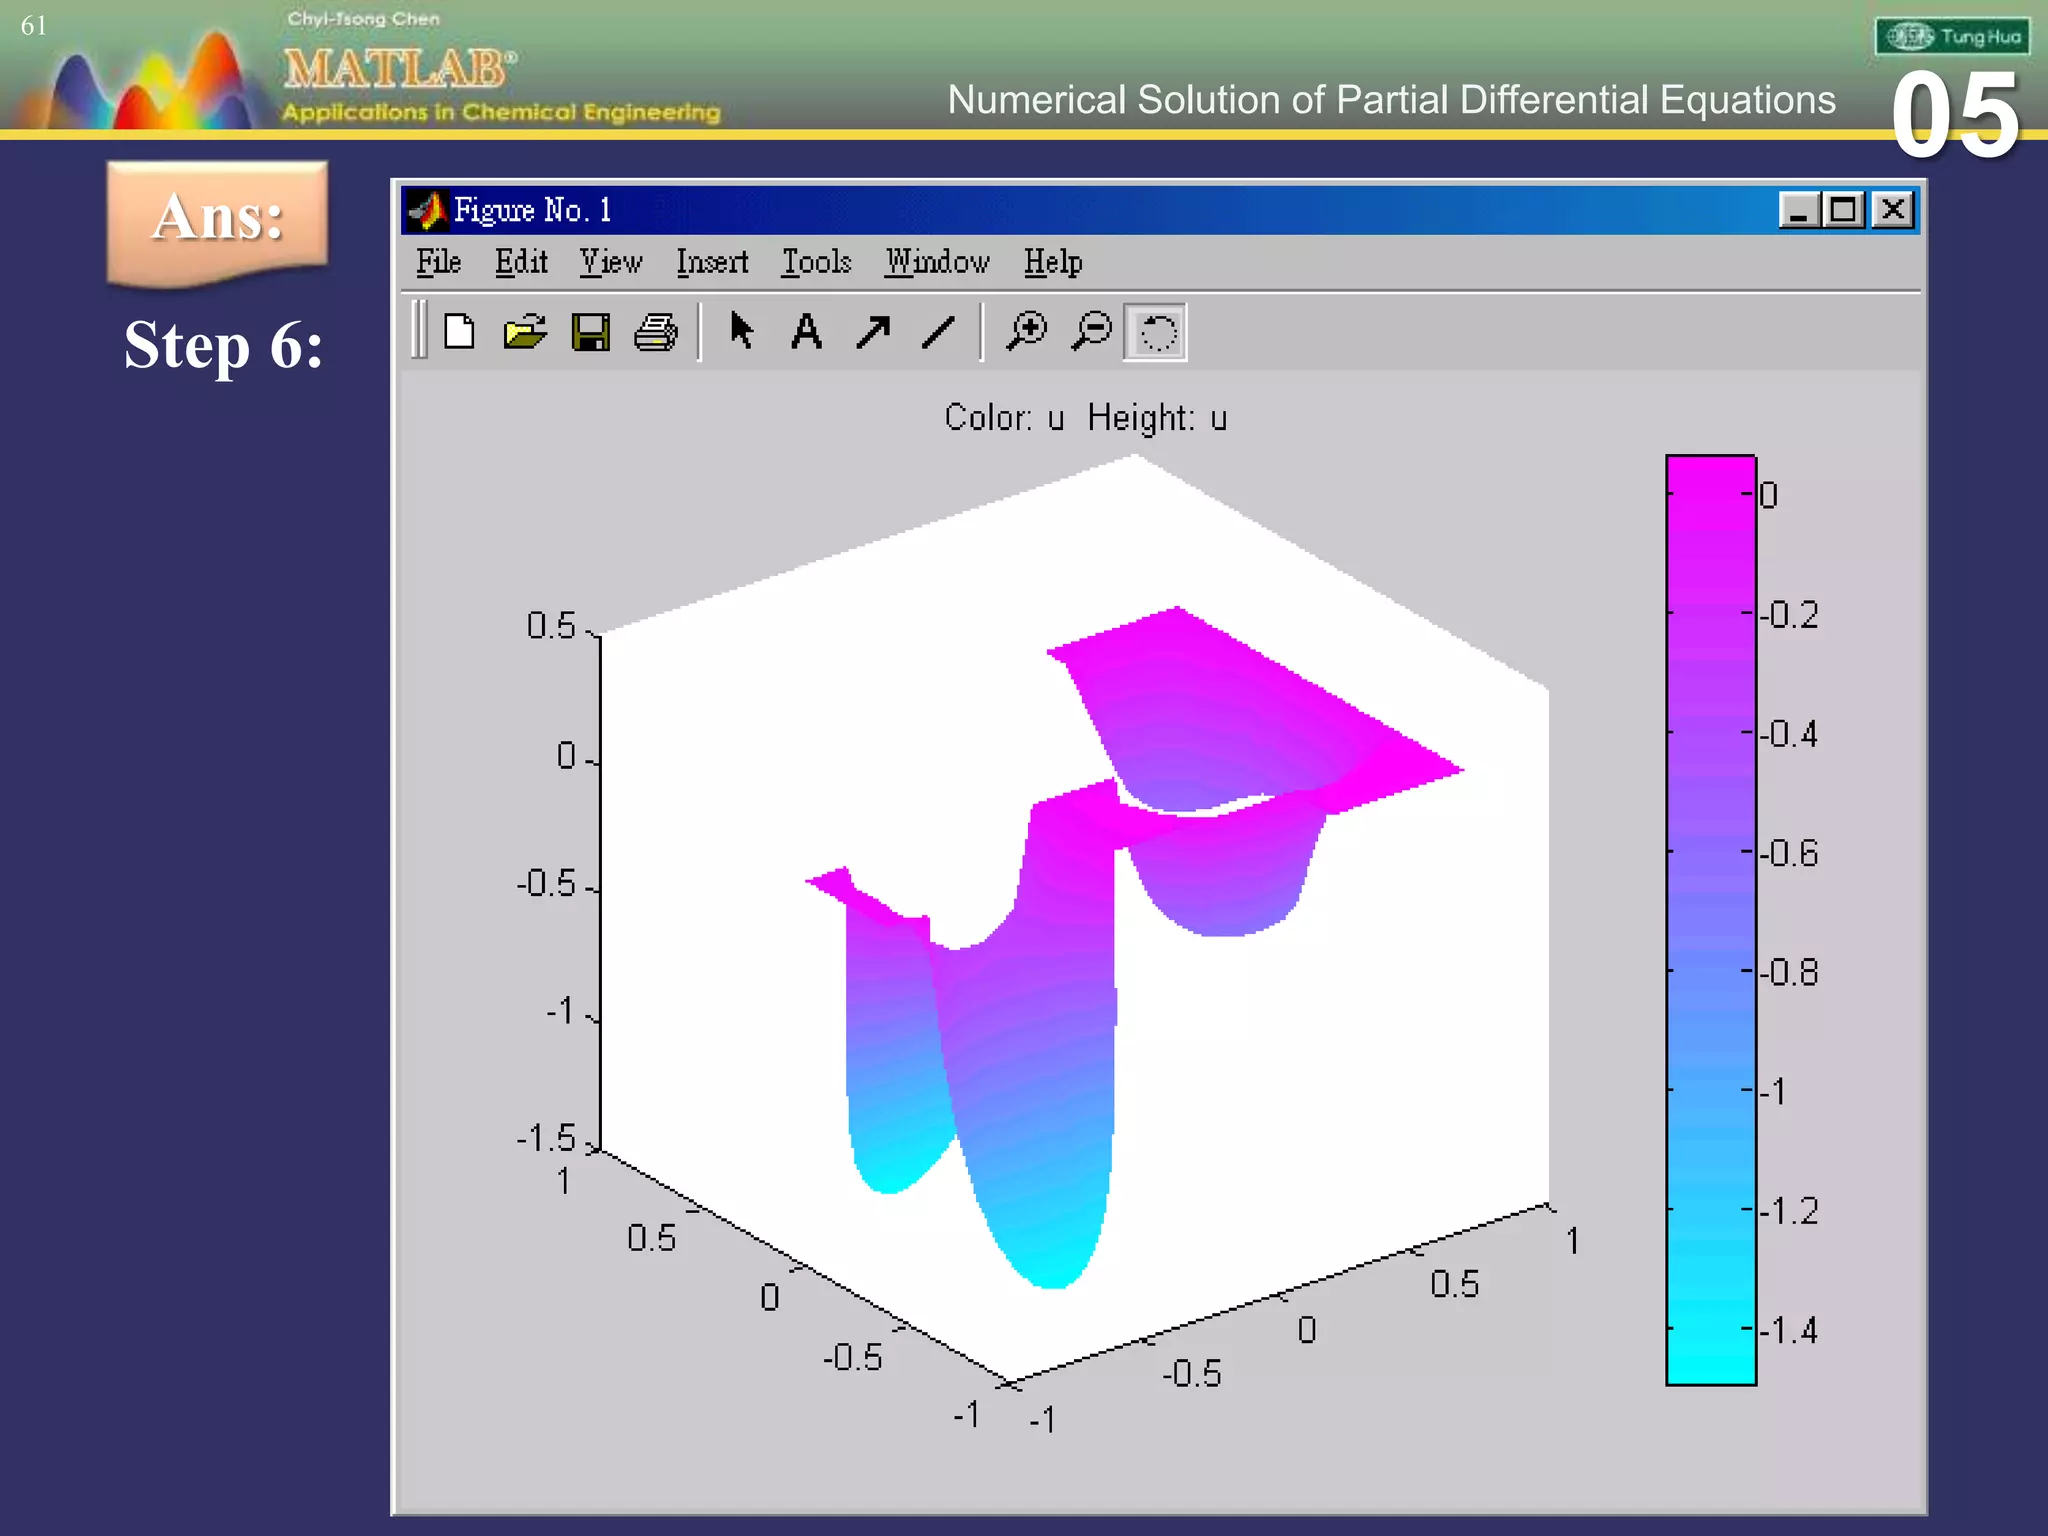Viewport: 2048px width, 1536px height.
Task: Select the Insert Arrow tool
Action: point(873,332)
